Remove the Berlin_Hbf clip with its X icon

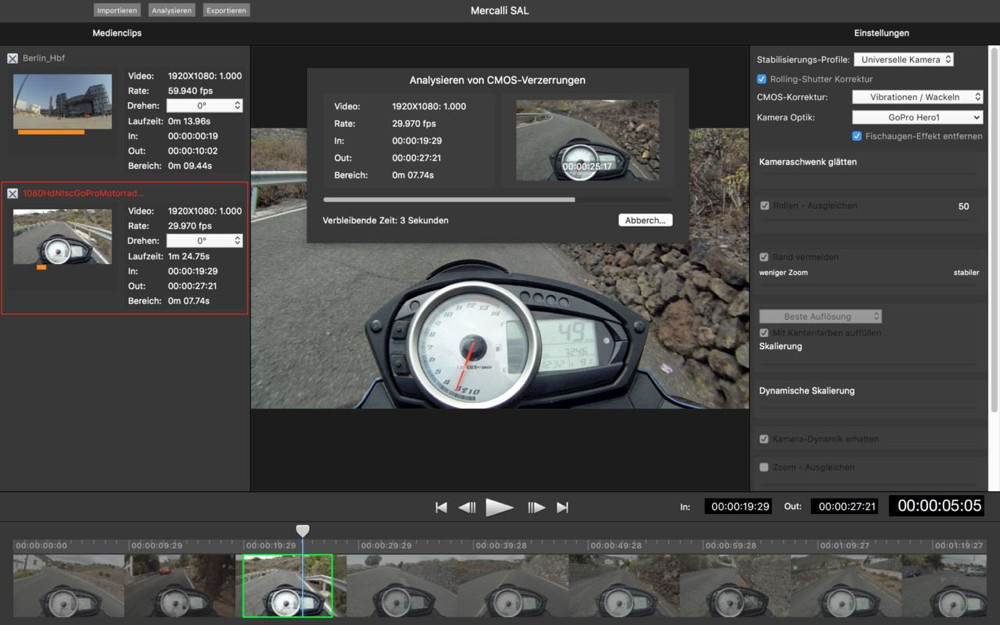point(13,58)
